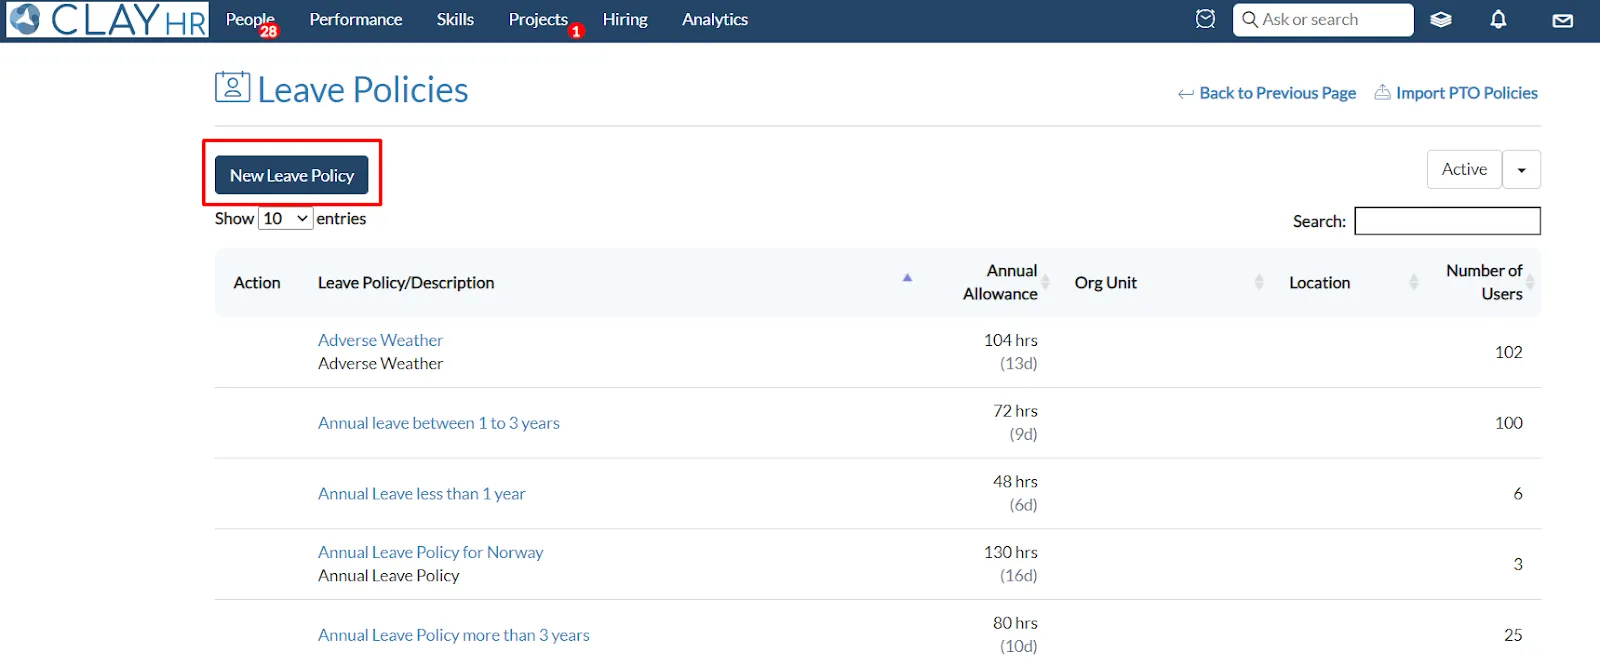Sort by Org Unit column

point(1105,283)
